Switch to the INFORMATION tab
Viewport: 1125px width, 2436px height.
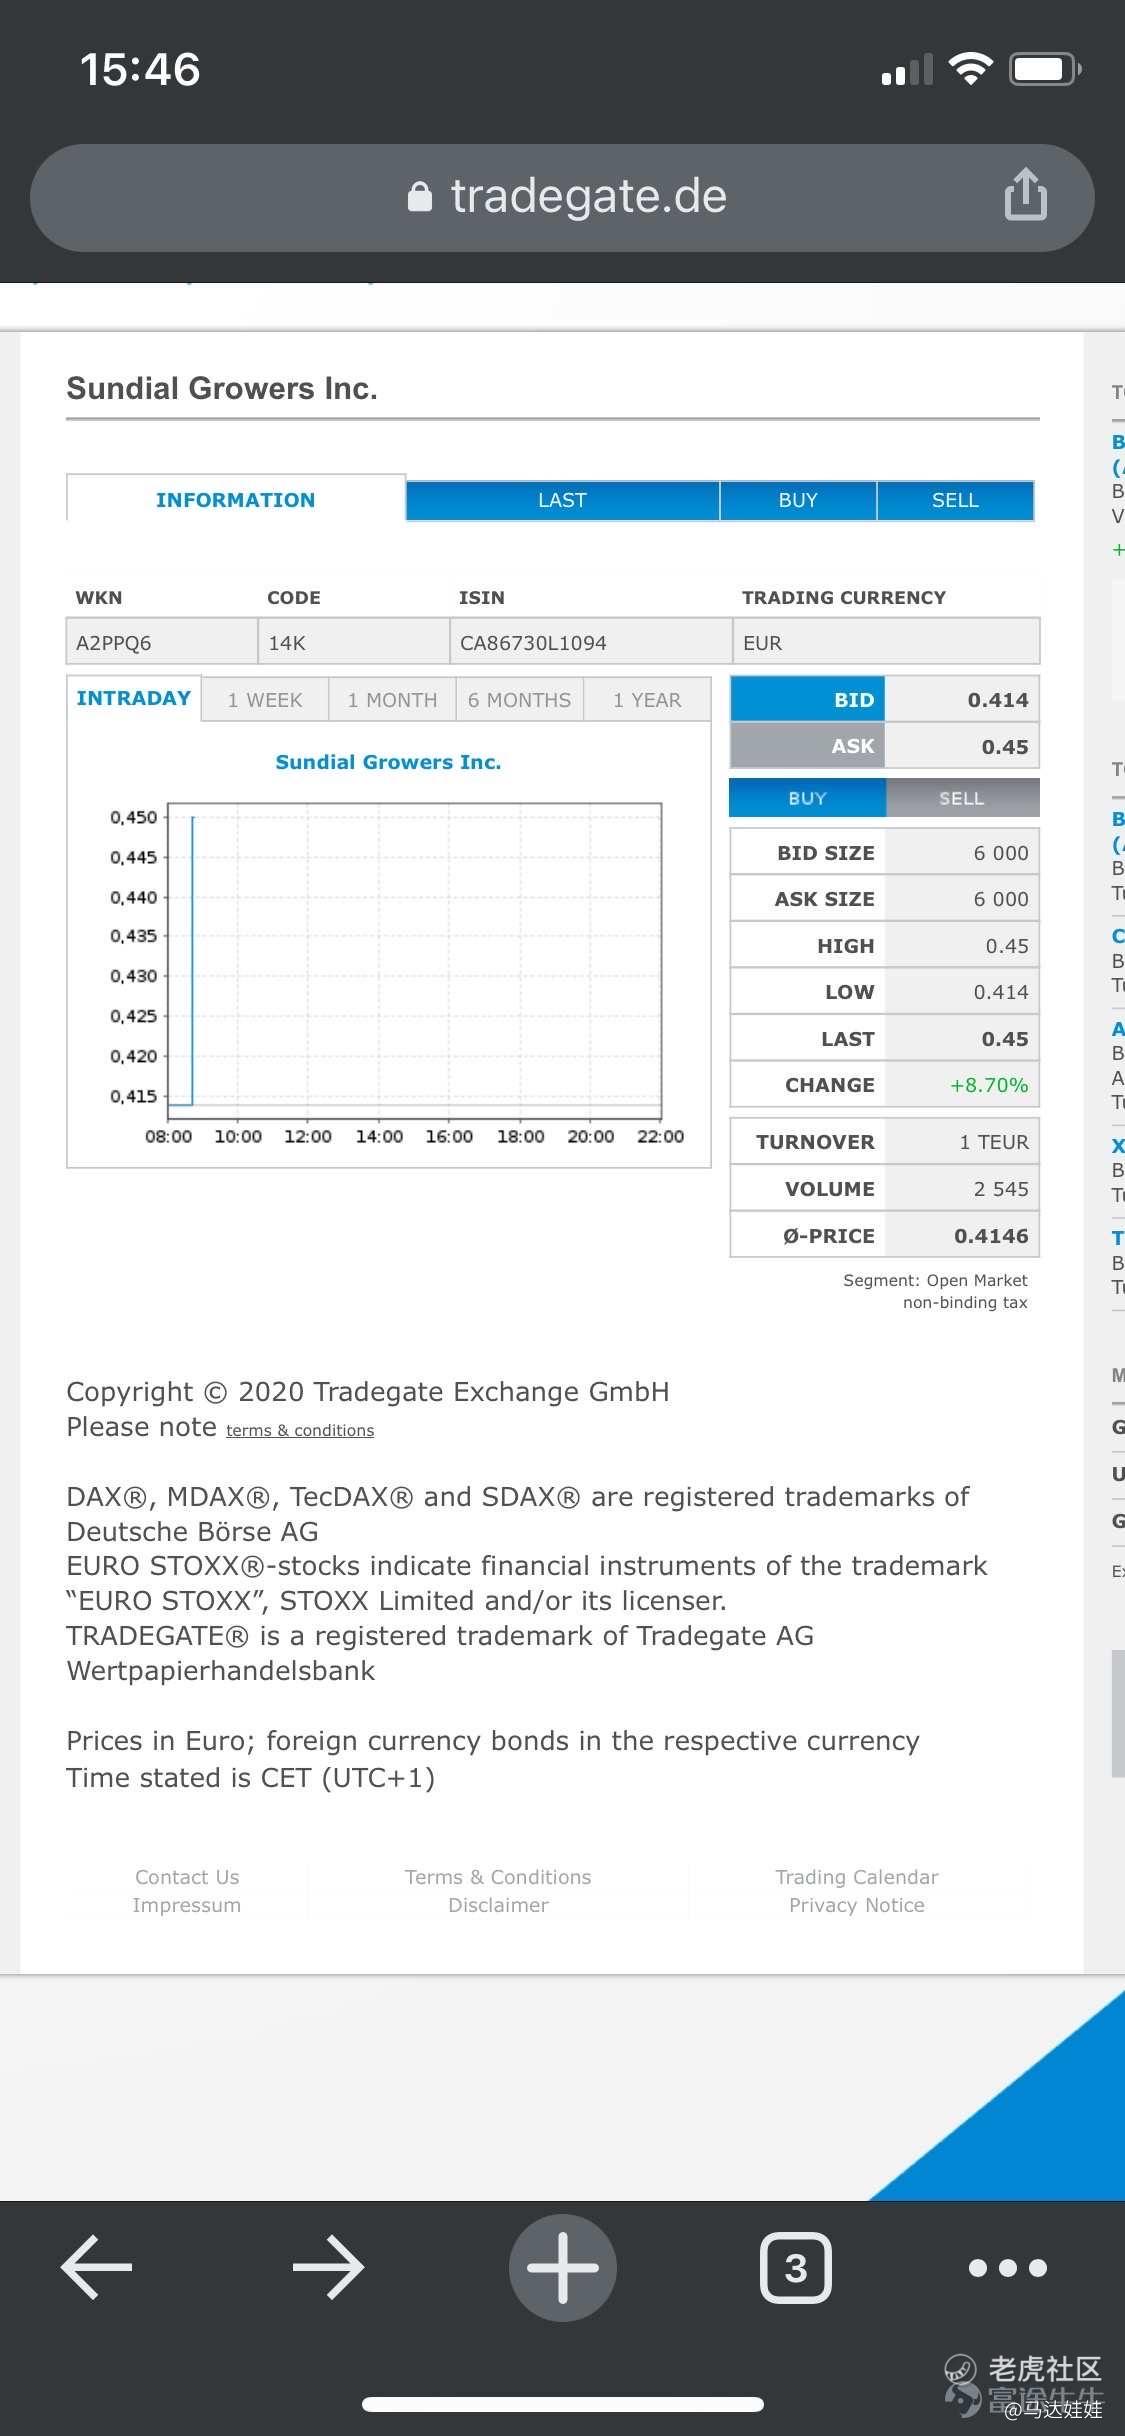[236, 499]
